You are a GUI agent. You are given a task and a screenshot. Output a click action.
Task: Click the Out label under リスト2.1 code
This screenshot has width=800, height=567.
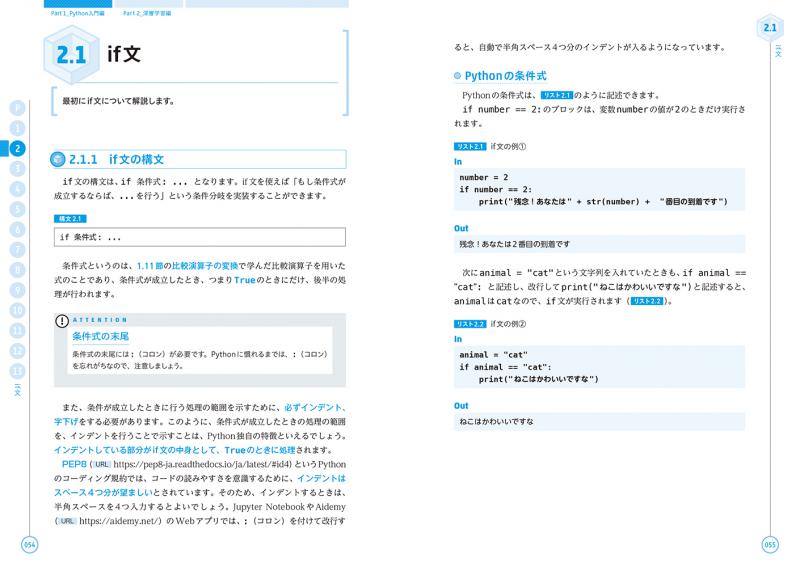tap(461, 228)
